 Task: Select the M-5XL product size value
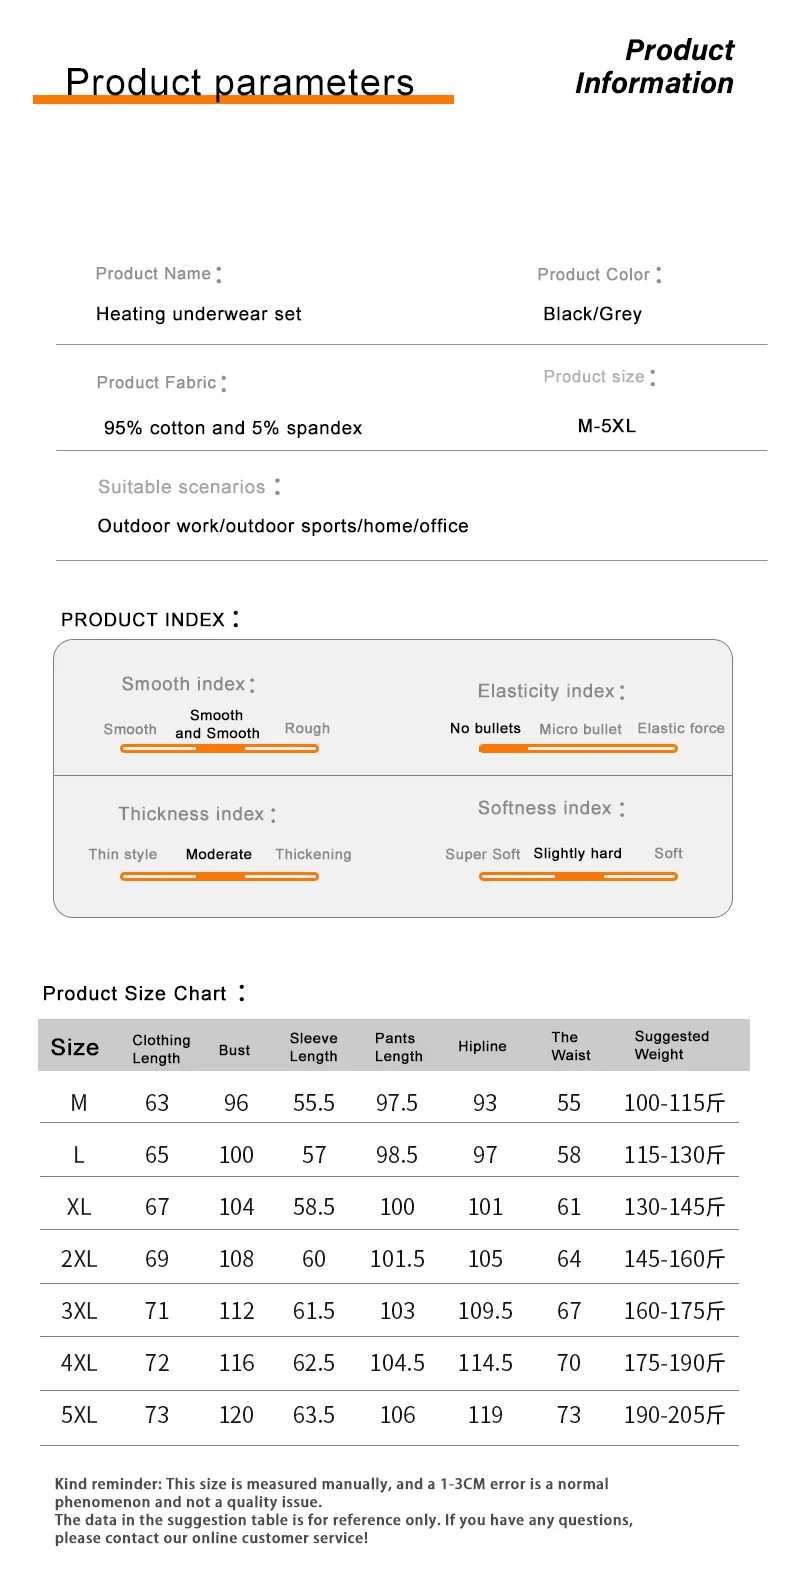[x=607, y=426]
